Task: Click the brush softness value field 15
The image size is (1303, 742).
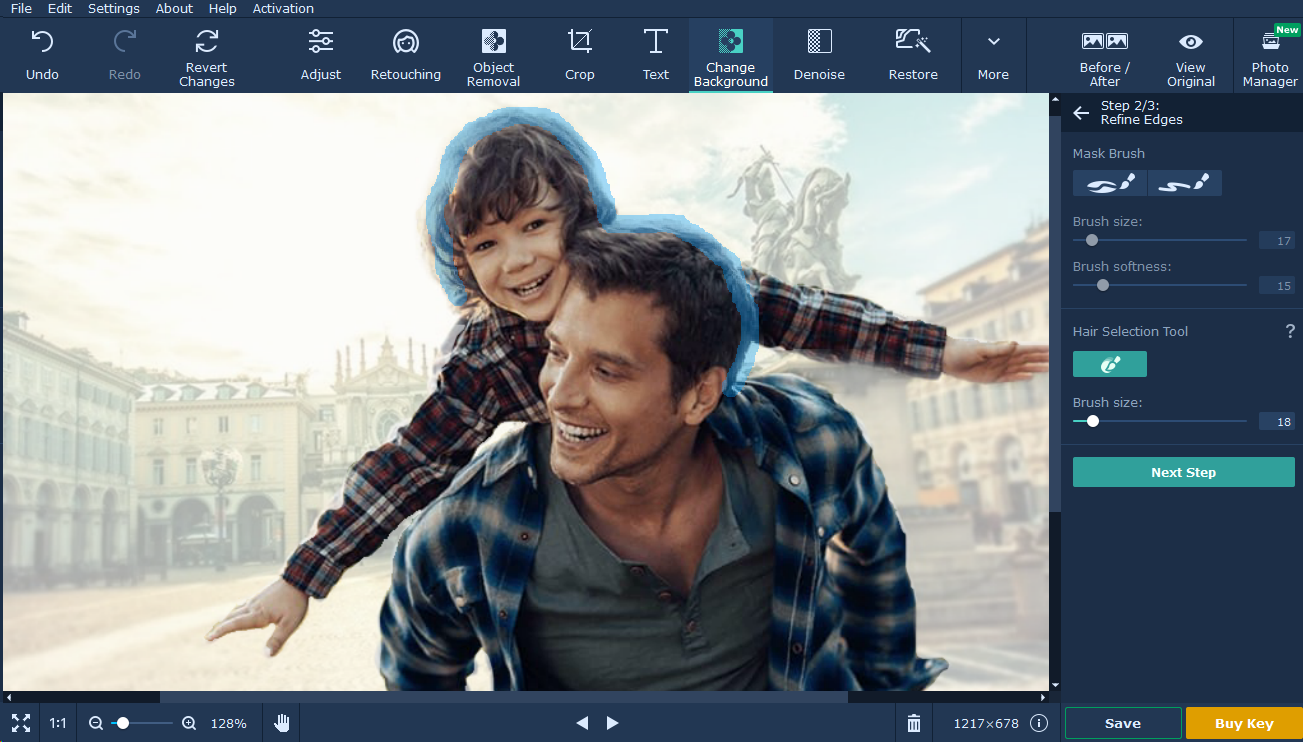Action: [x=1277, y=285]
